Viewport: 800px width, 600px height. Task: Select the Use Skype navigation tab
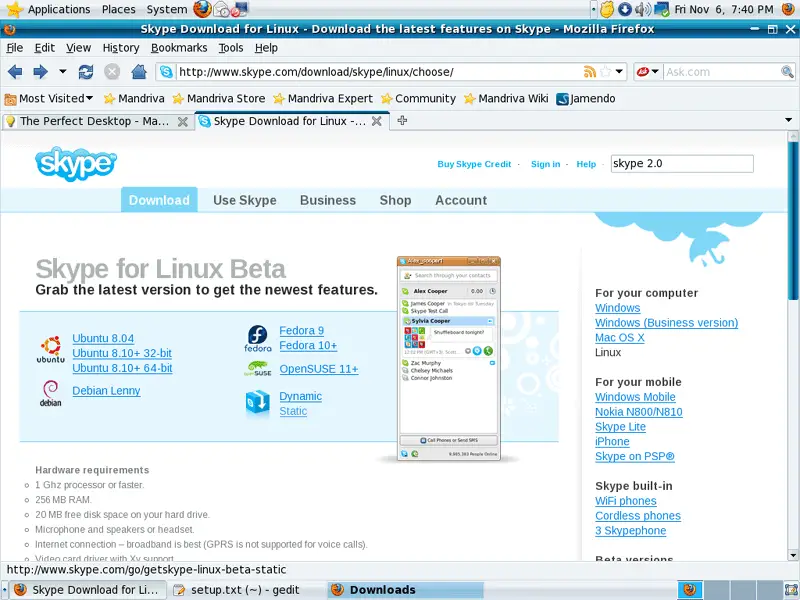click(245, 200)
